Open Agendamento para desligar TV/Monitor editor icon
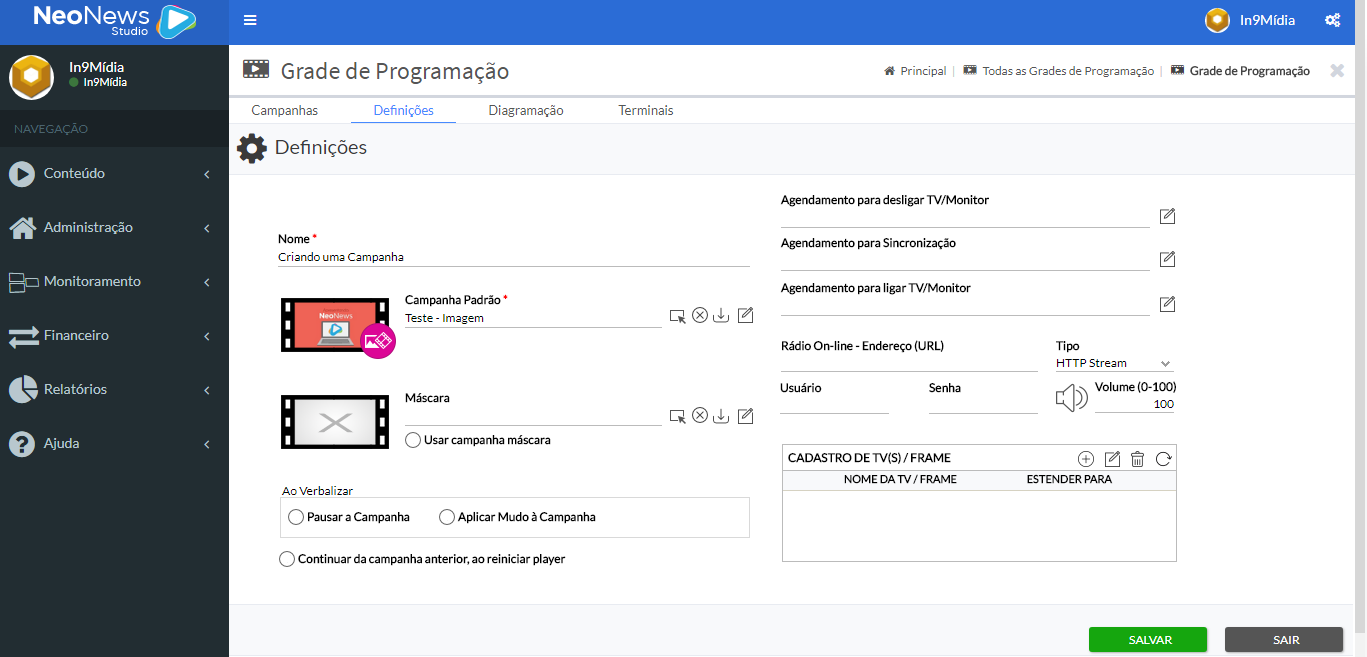This screenshot has width=1367, height=657. point(1167,216)
